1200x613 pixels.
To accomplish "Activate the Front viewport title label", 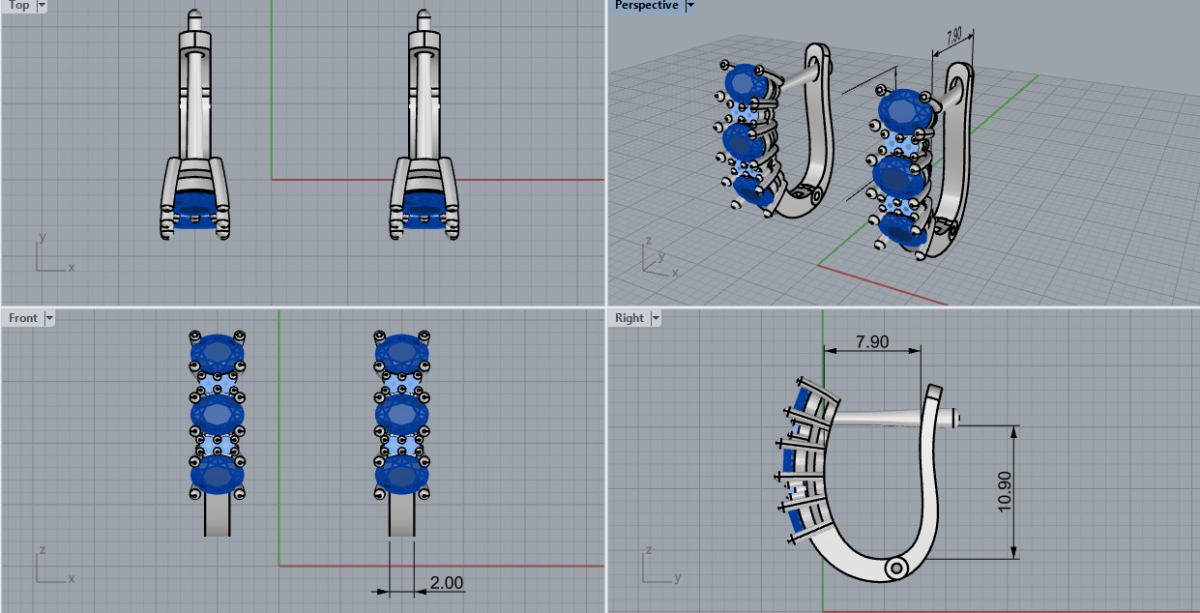I will [x=23, y=318].
